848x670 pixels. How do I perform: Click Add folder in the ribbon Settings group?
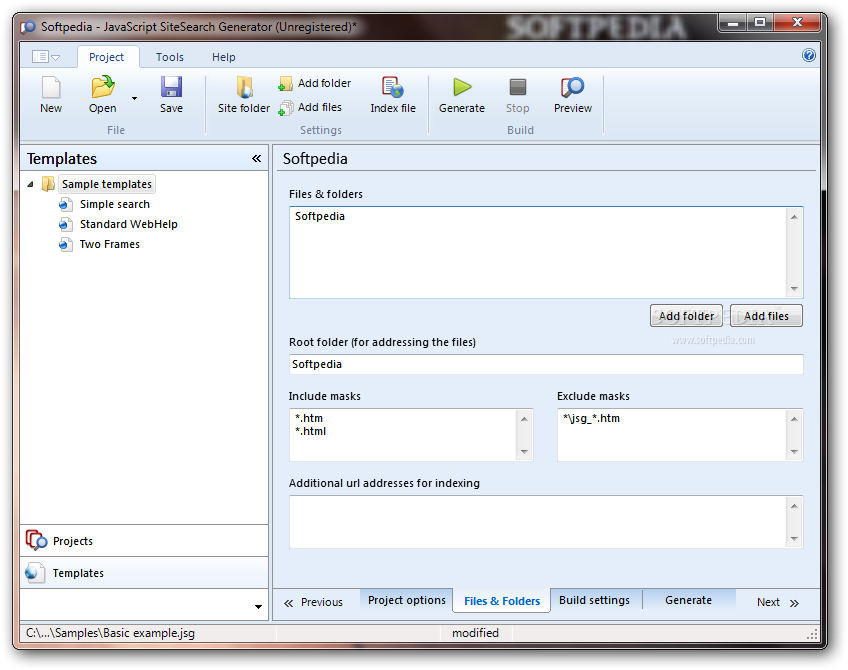tap(315, 83)
